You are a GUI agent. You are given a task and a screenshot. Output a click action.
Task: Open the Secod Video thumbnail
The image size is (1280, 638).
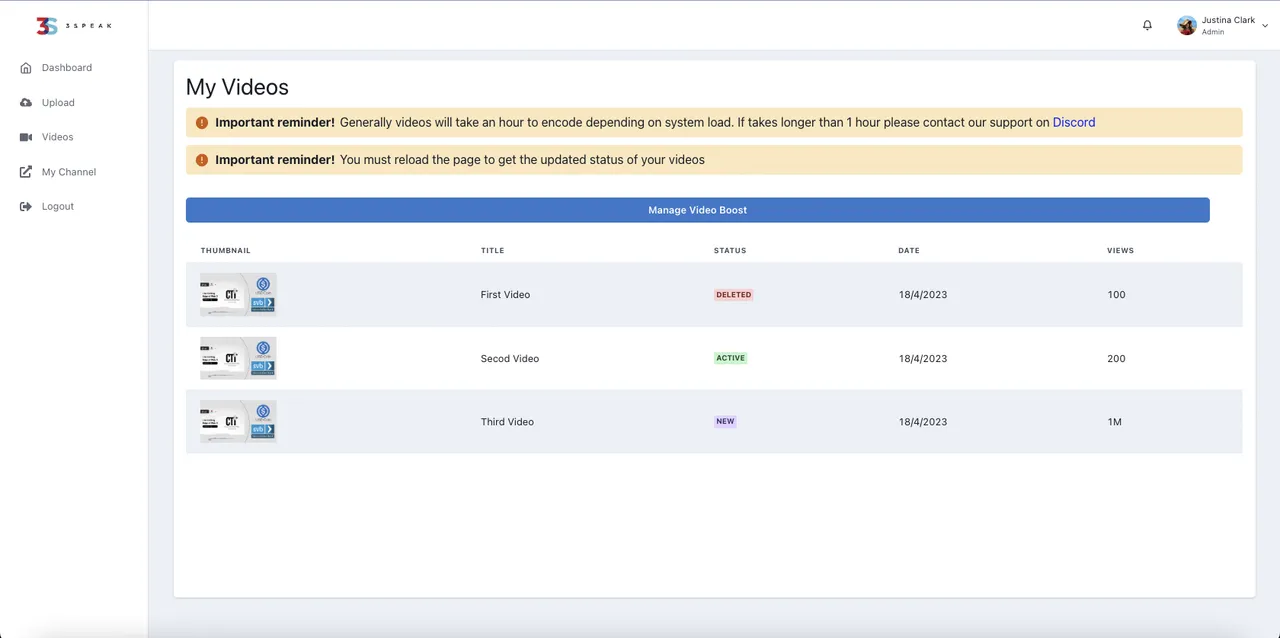point(238,358)
